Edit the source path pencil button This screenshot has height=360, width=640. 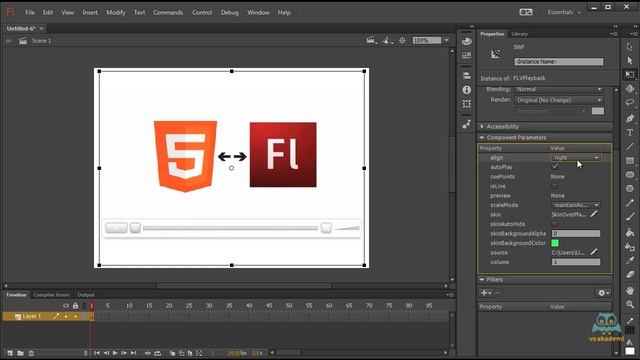(x=594, y=252)
